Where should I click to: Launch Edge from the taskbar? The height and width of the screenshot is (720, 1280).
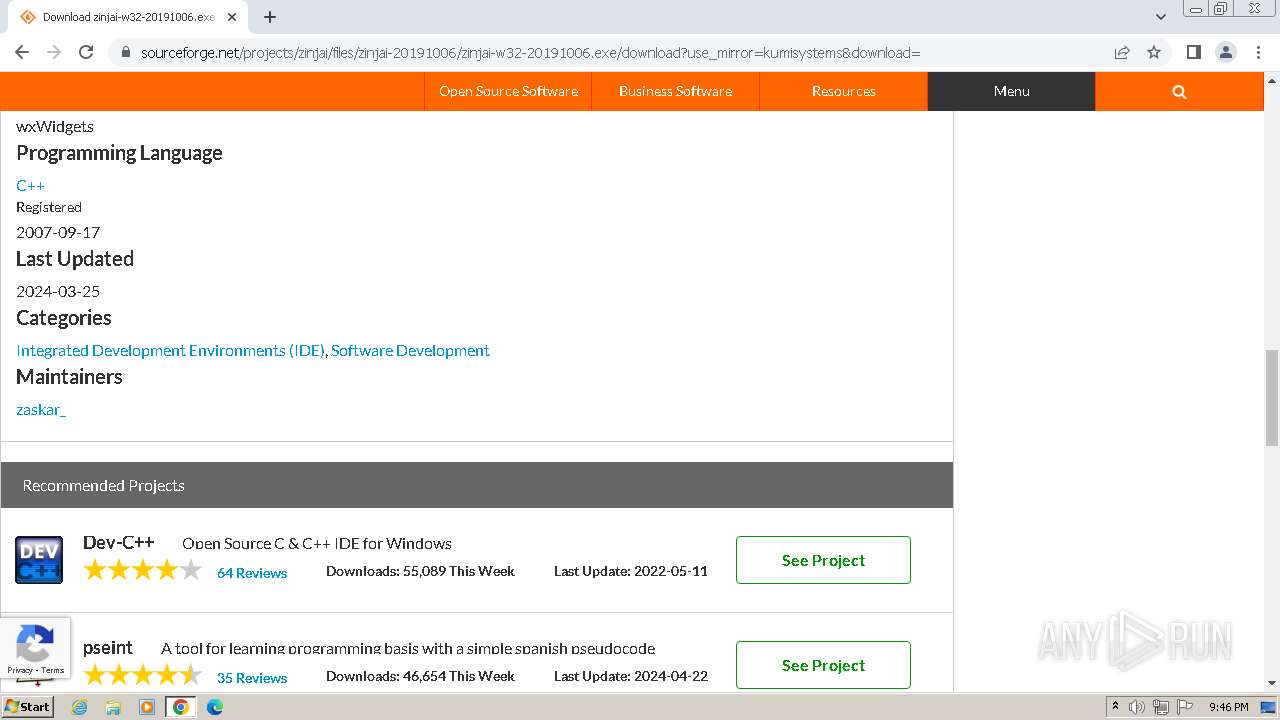(x=215, y=707)
